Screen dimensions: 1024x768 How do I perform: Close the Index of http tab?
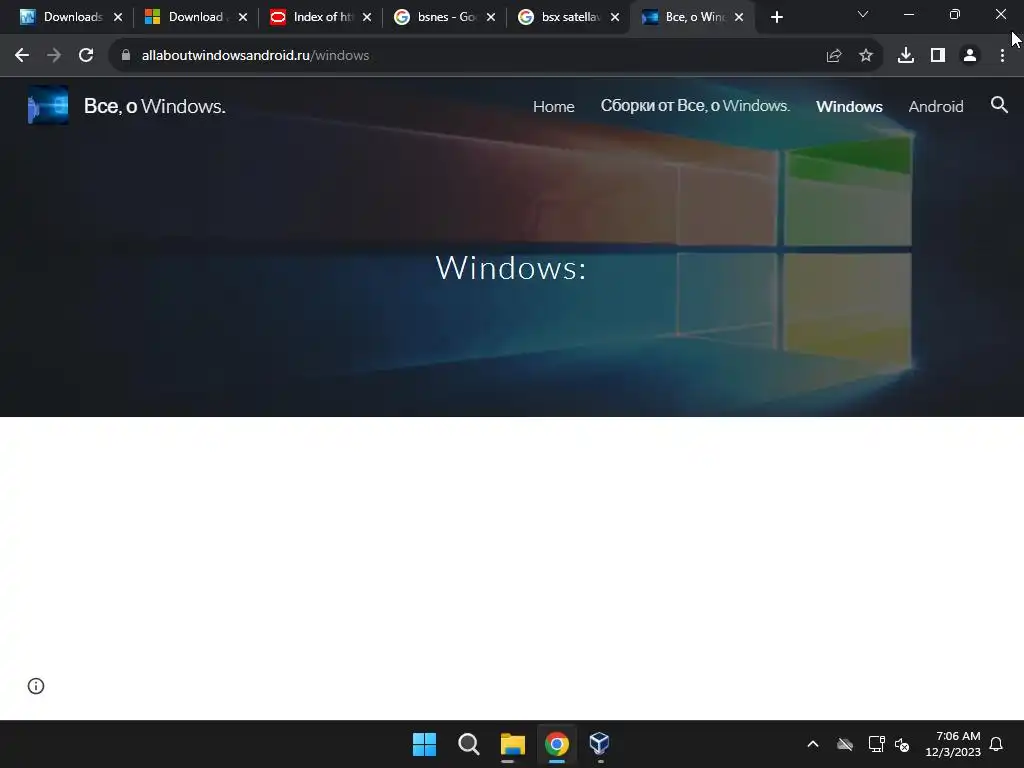point(366,18)
